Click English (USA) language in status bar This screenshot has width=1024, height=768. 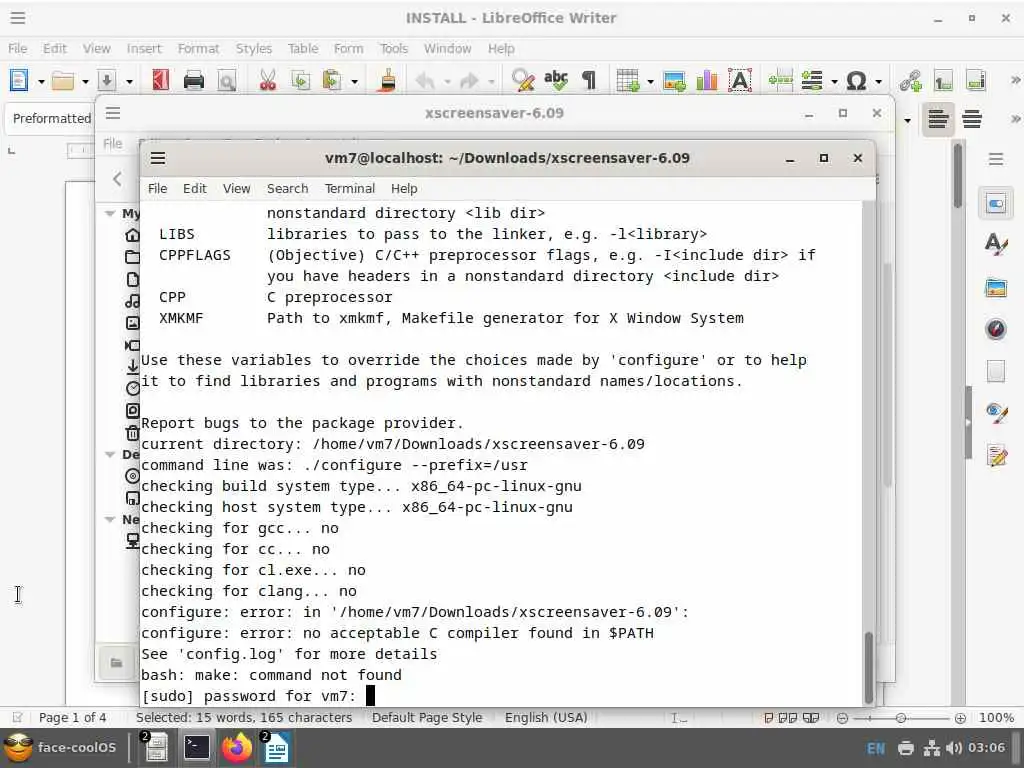546,718
